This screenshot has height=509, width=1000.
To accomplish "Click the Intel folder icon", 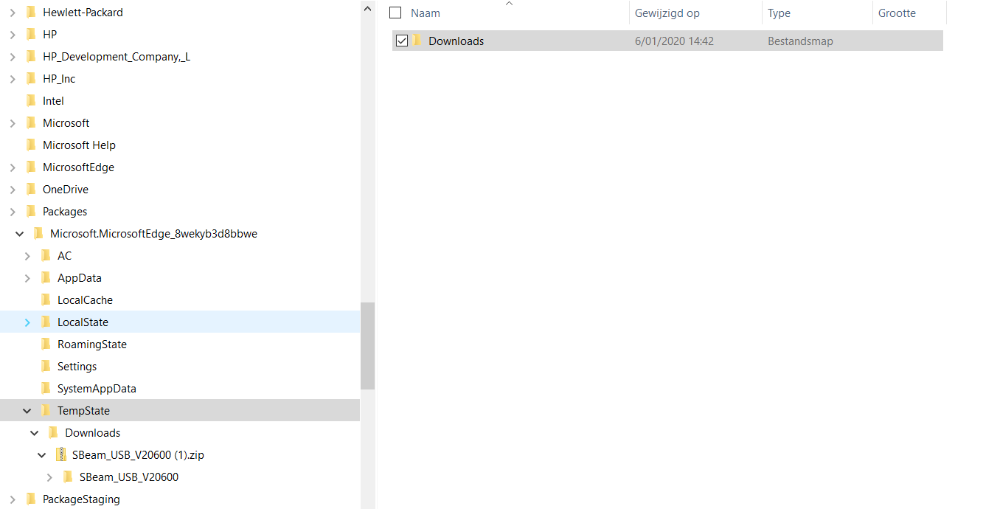I will (x=30, y=101).
